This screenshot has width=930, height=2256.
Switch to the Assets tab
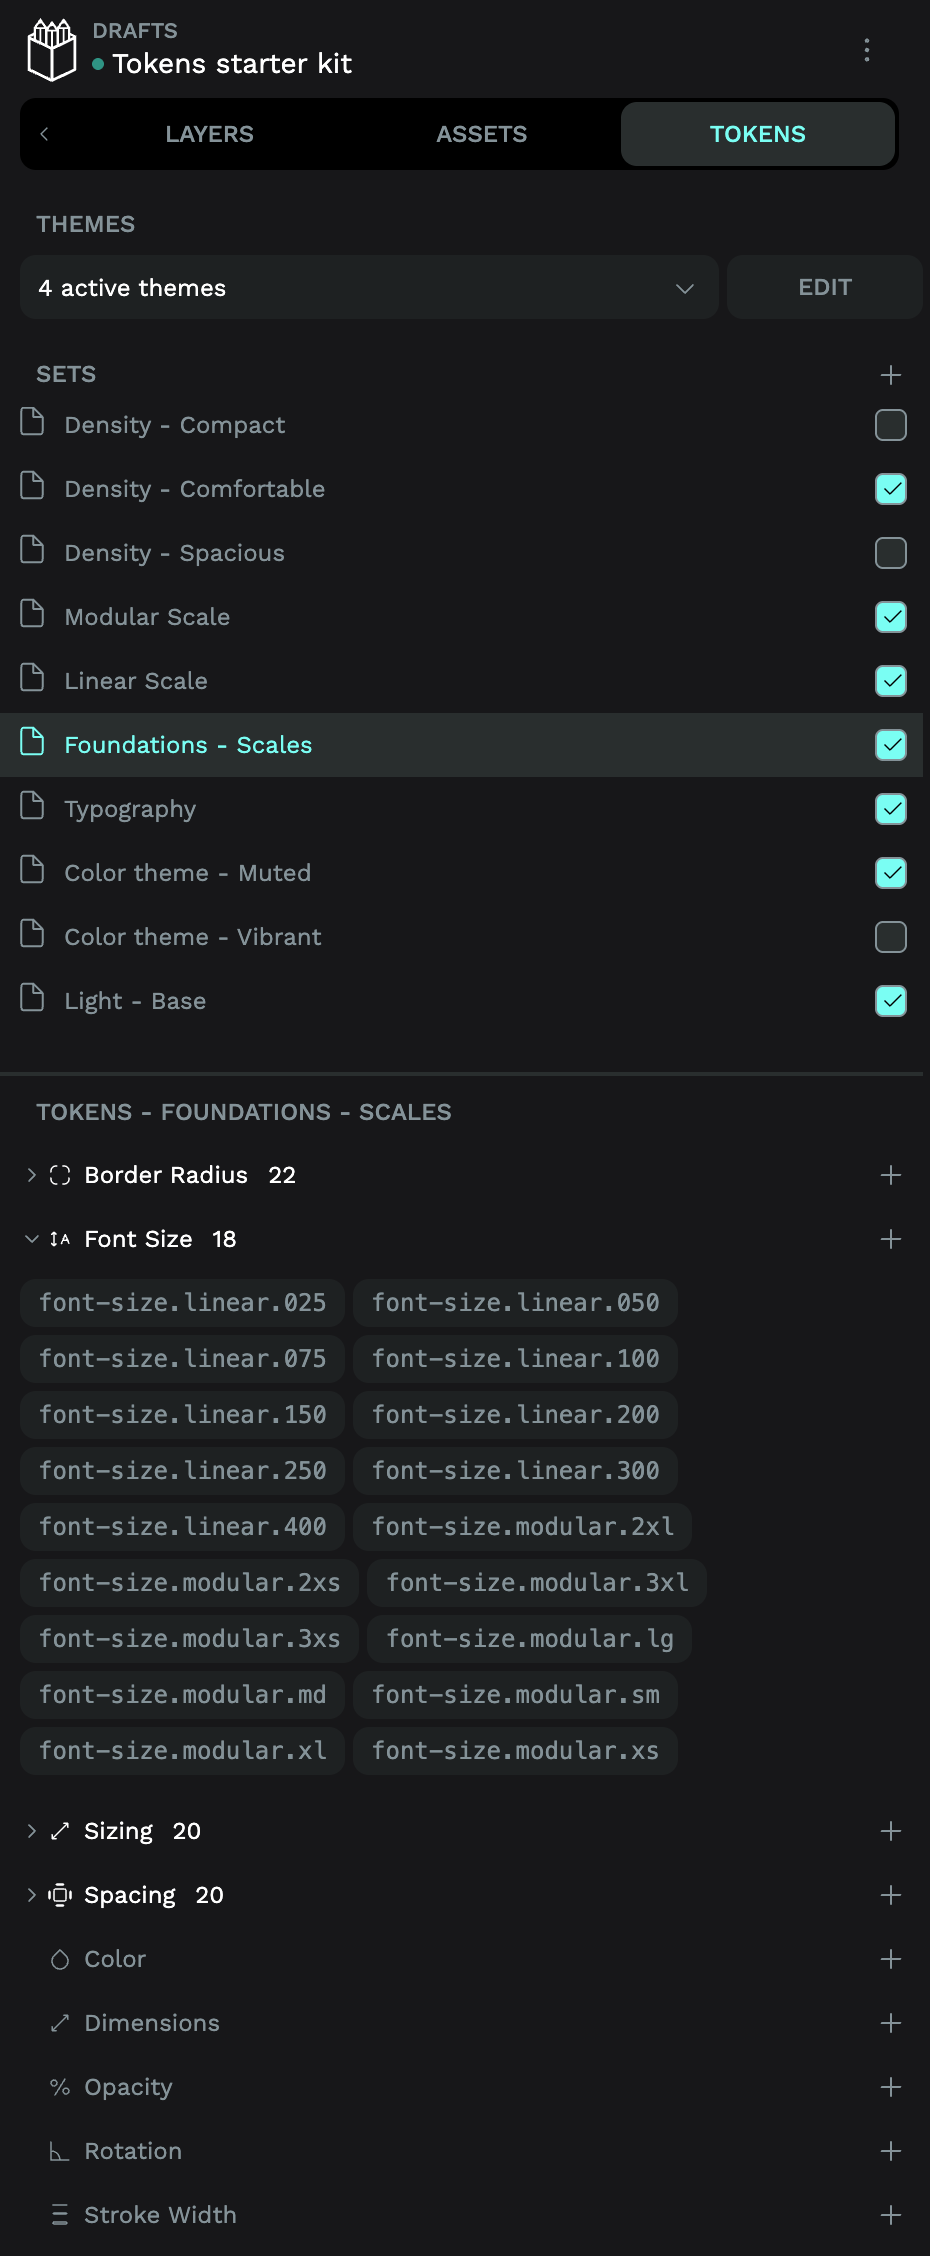481,134
